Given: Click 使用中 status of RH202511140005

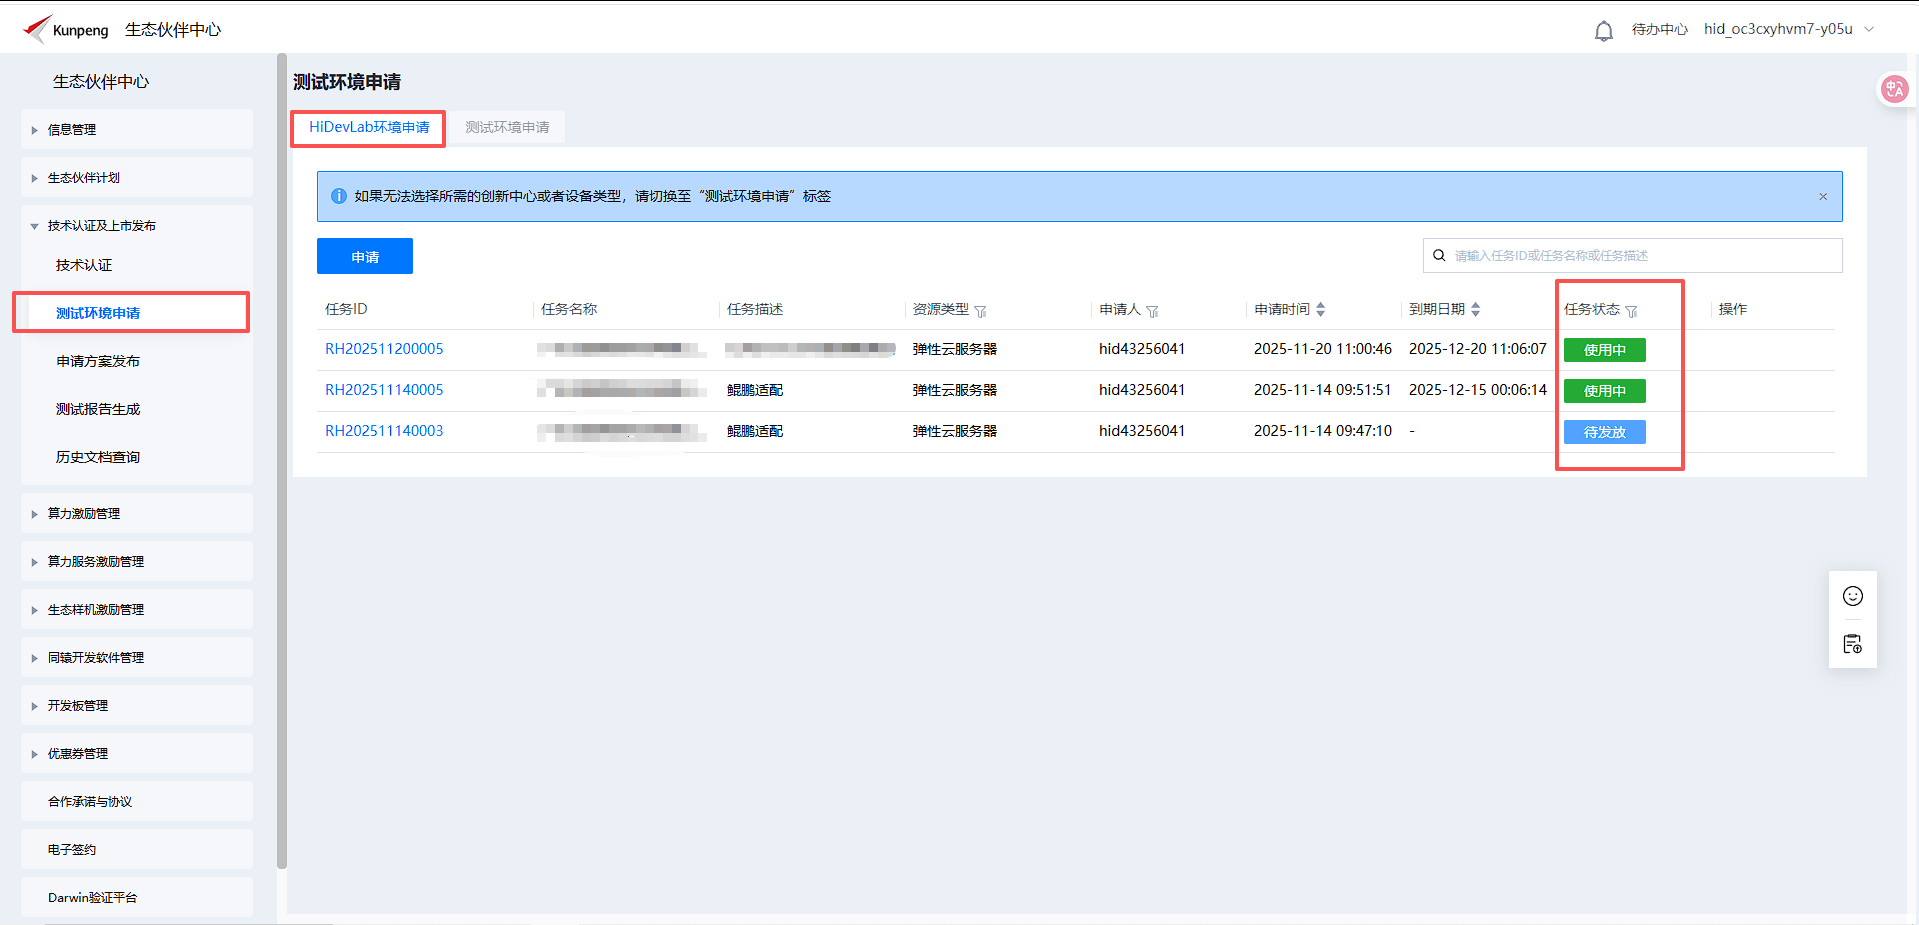Looking at the screenshot, I should point(1604,391).
